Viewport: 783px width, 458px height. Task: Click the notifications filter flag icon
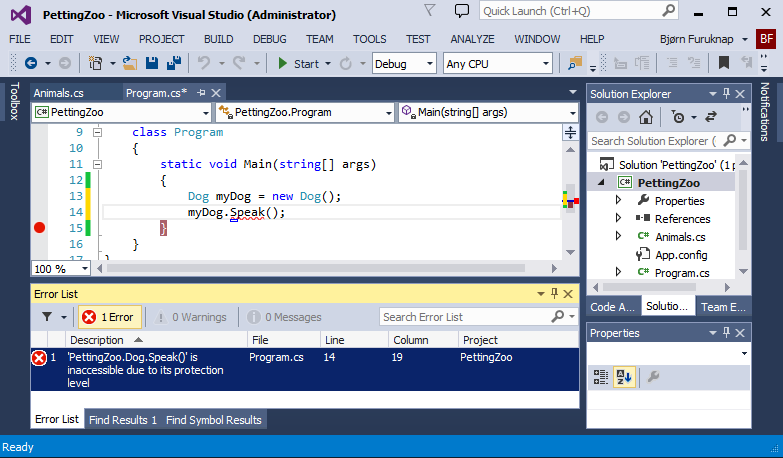(x=430, y=10)
